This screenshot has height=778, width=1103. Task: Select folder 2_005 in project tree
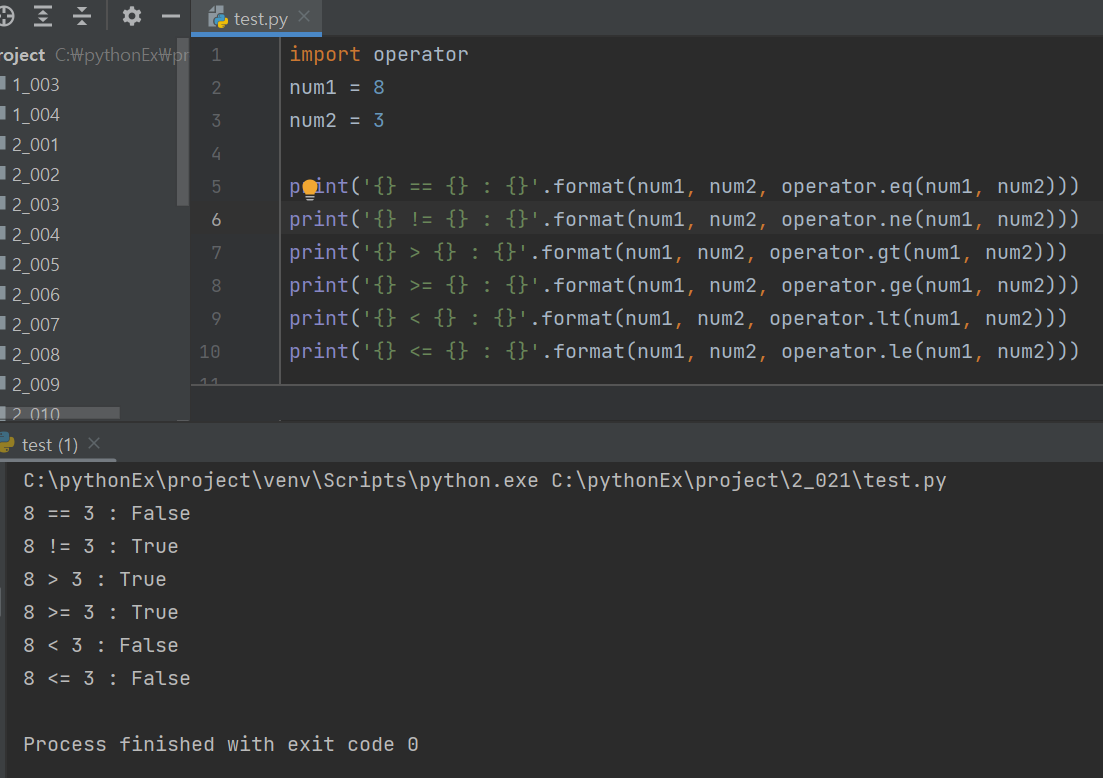[35, 264]
